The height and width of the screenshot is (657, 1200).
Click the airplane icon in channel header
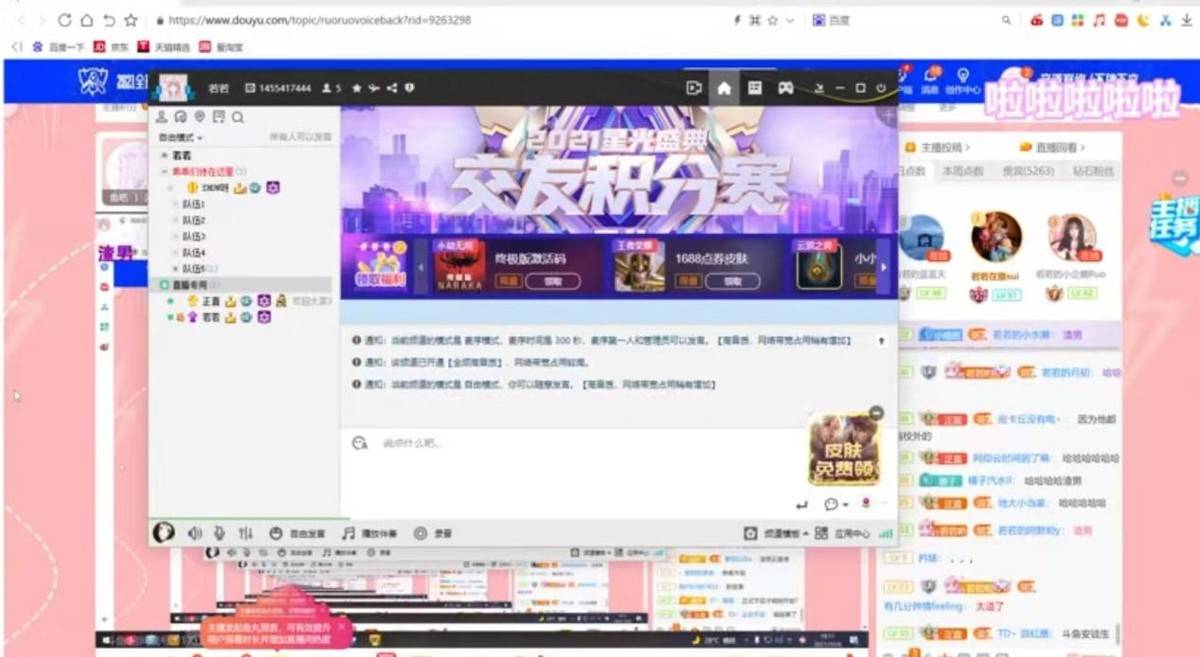[374, 88]
